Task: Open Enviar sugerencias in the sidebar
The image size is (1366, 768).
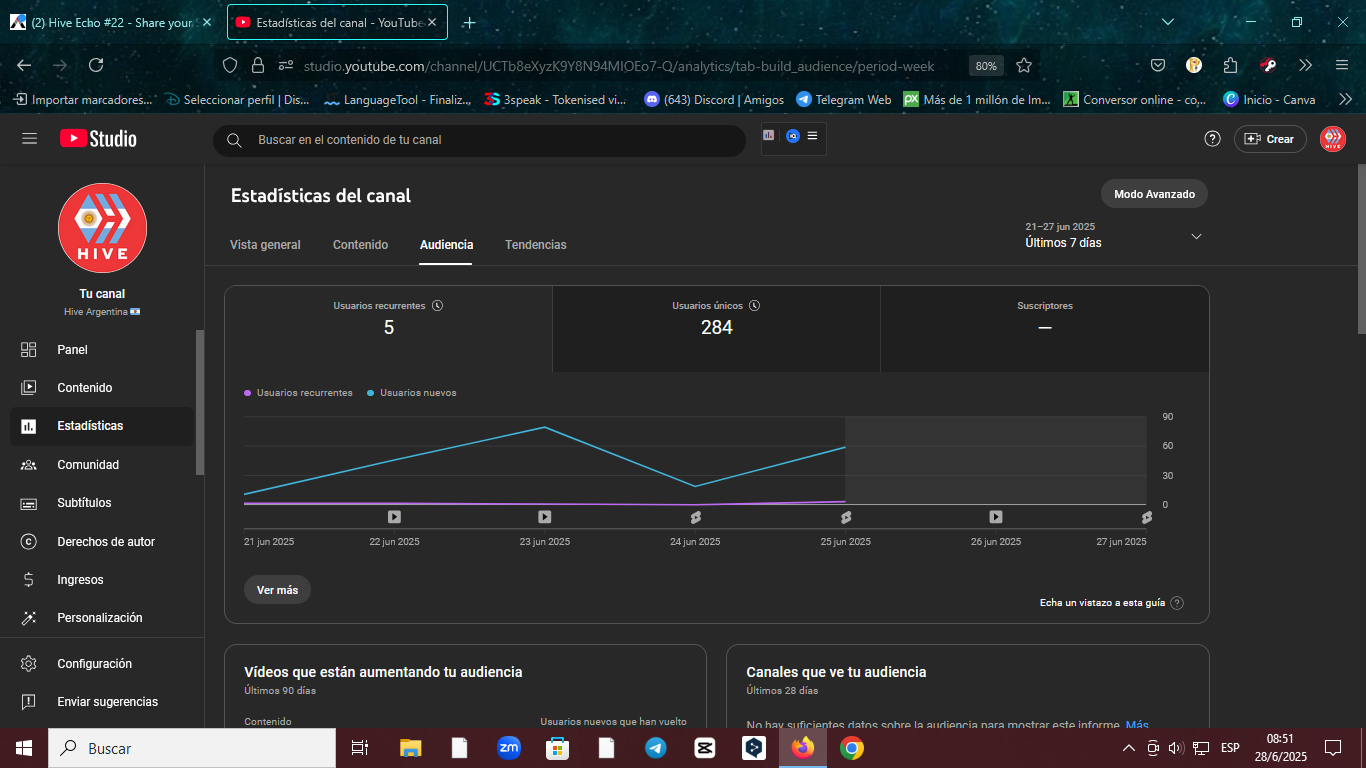Action: coord(102,702)
